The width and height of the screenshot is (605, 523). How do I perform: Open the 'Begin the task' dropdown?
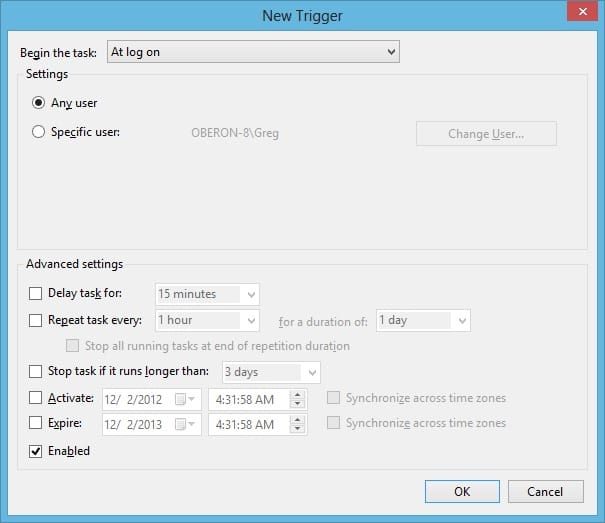click(x=252, y=52)
